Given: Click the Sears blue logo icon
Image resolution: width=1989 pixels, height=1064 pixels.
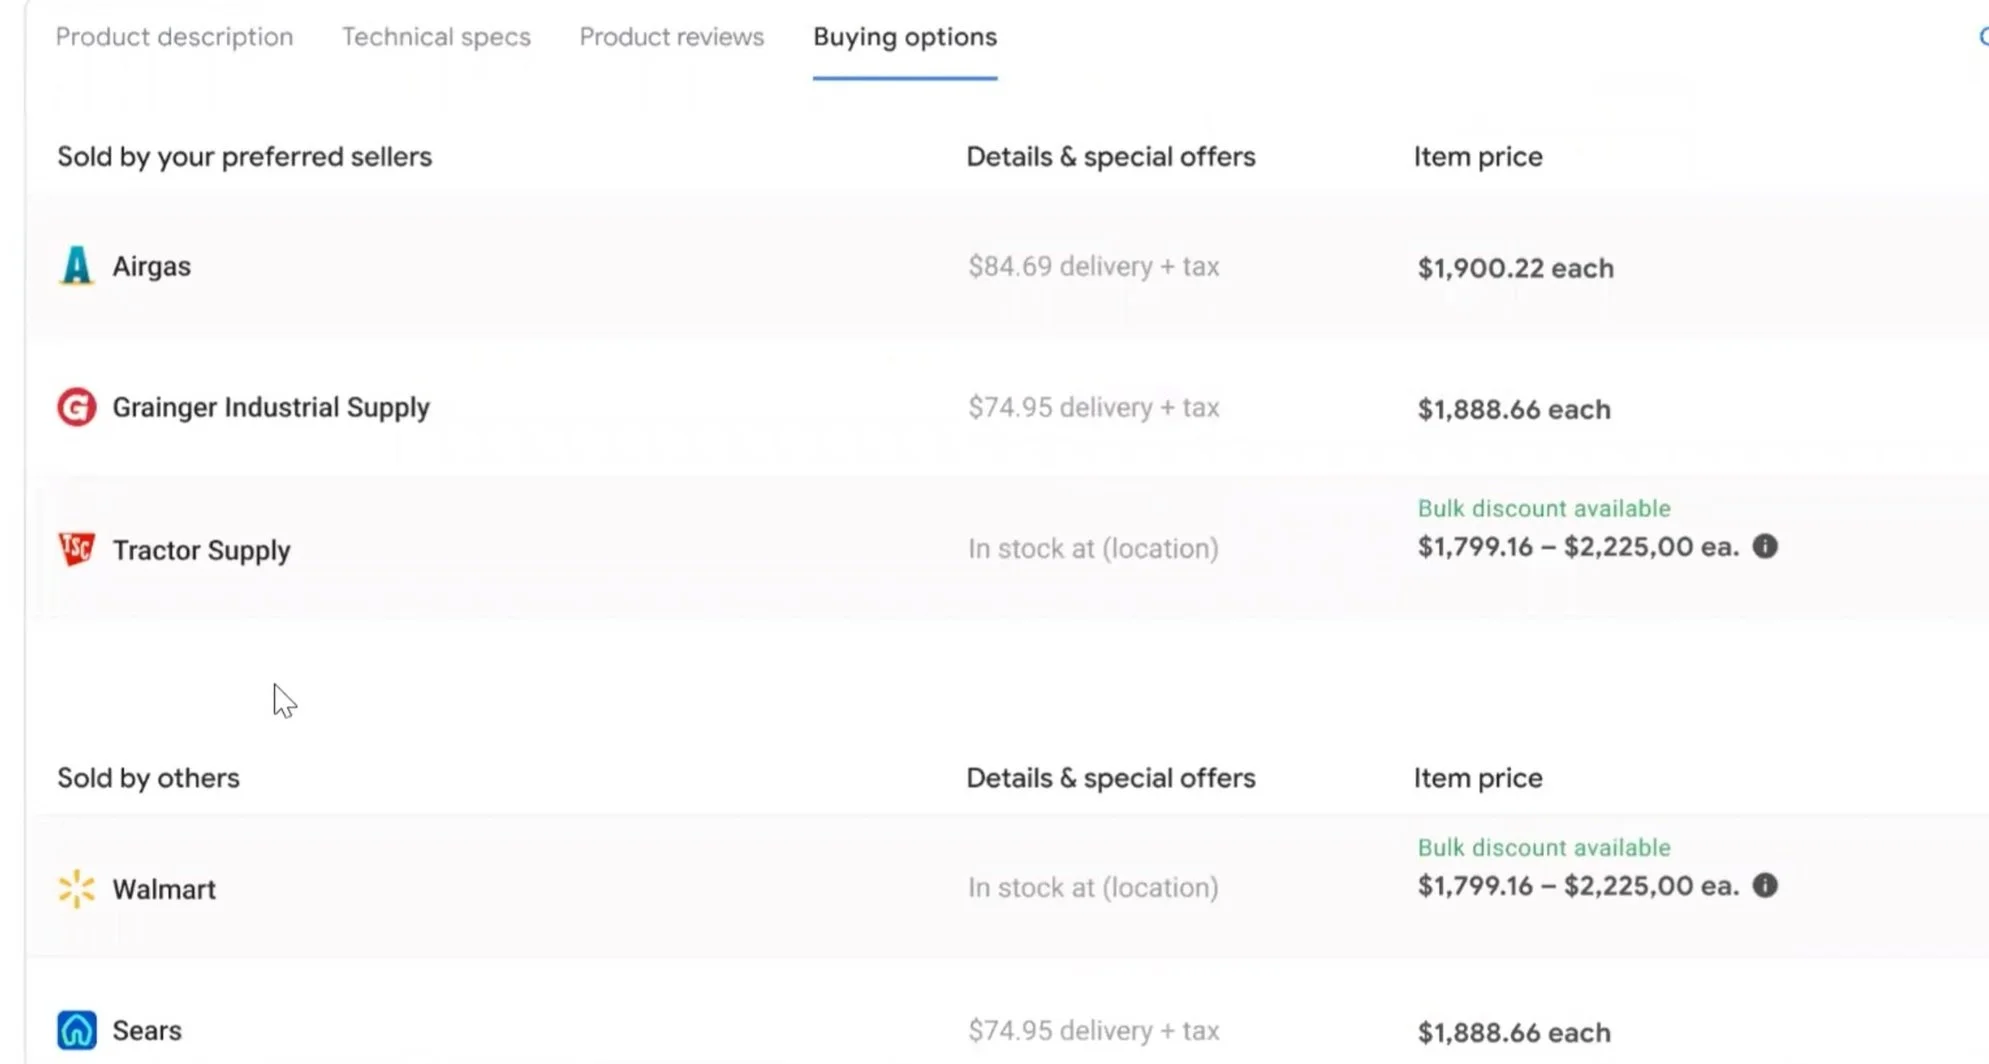Looking at the screenshot, I should pos(76,1030).
